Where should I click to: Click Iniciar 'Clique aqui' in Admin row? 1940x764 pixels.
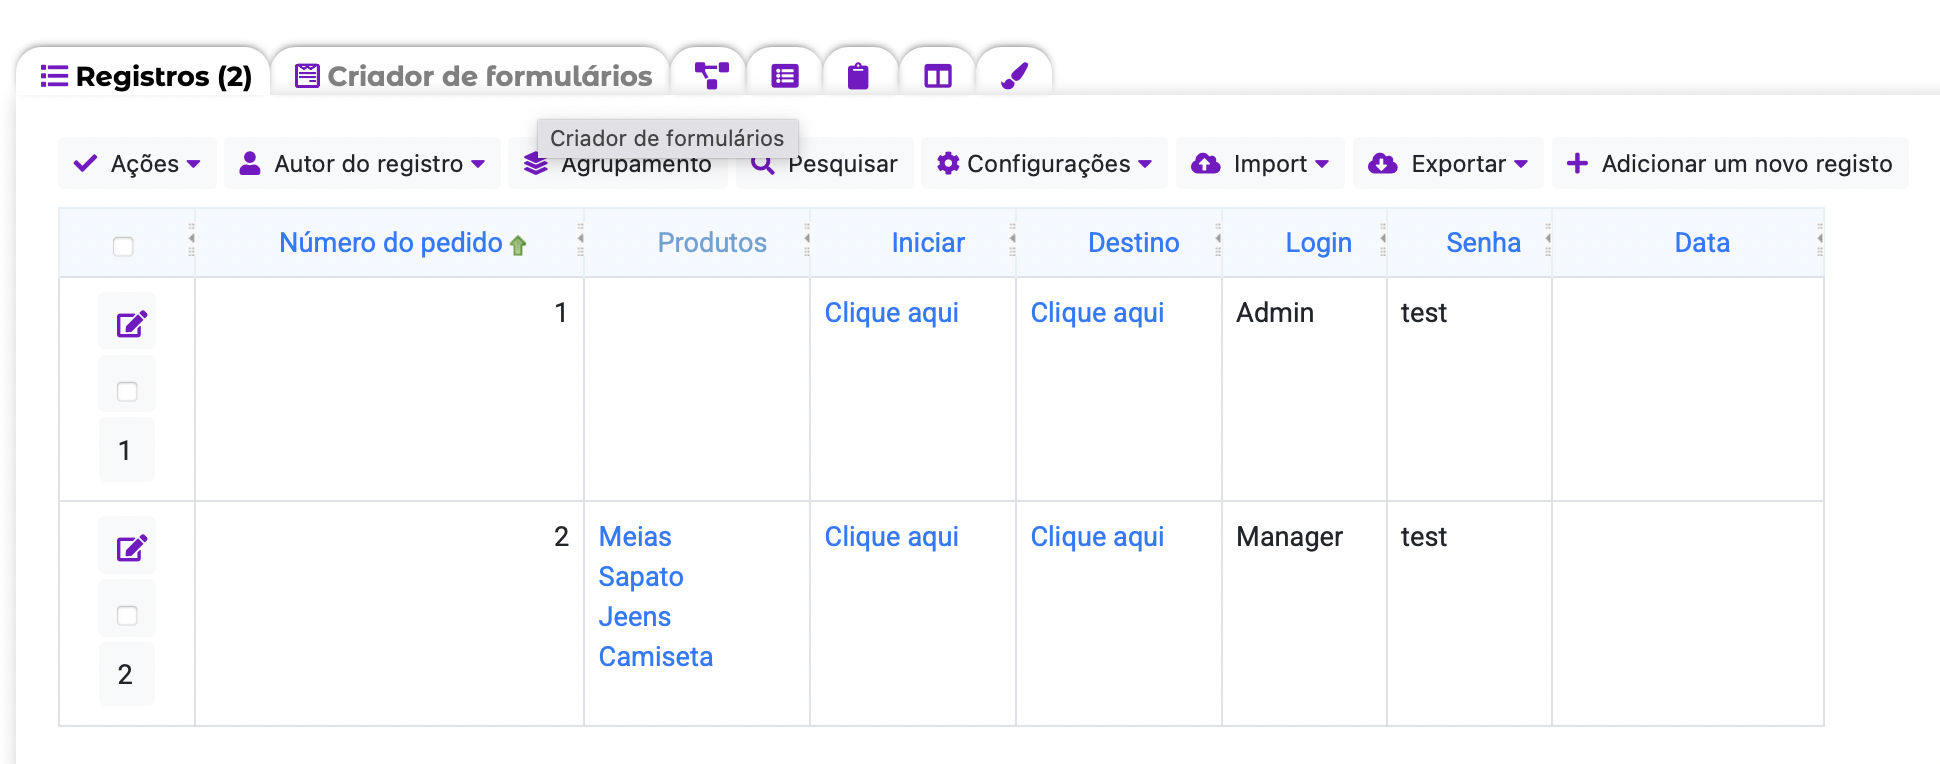tap(891, 313)
